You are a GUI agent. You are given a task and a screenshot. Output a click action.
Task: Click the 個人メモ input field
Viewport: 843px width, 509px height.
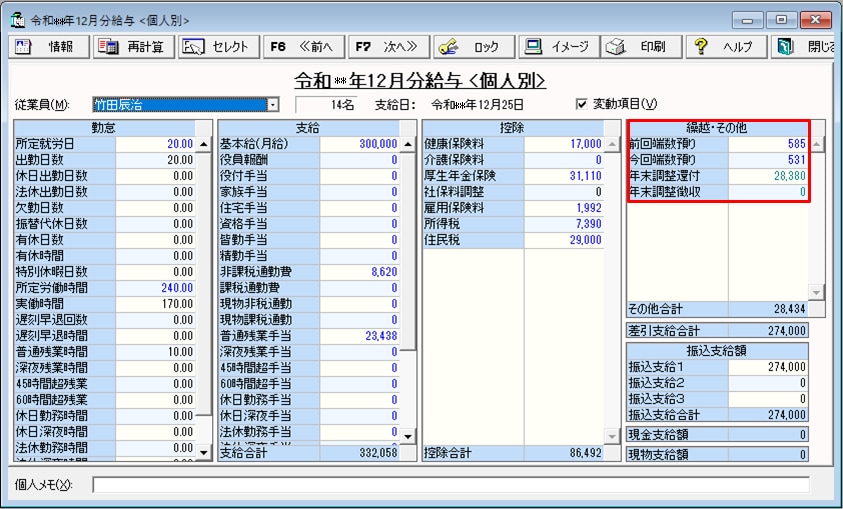[450, 485]
